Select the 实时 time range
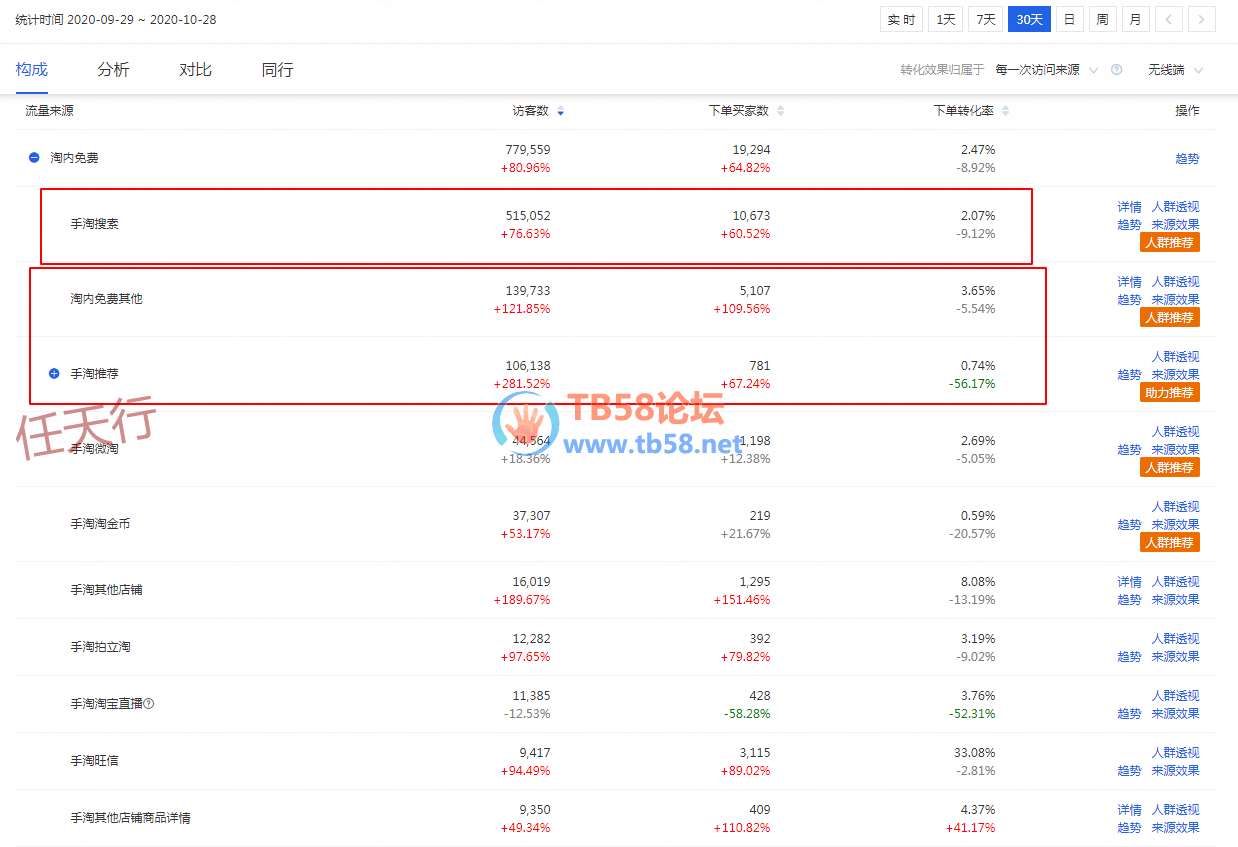 pyautogui.click(x=901, y=20)
